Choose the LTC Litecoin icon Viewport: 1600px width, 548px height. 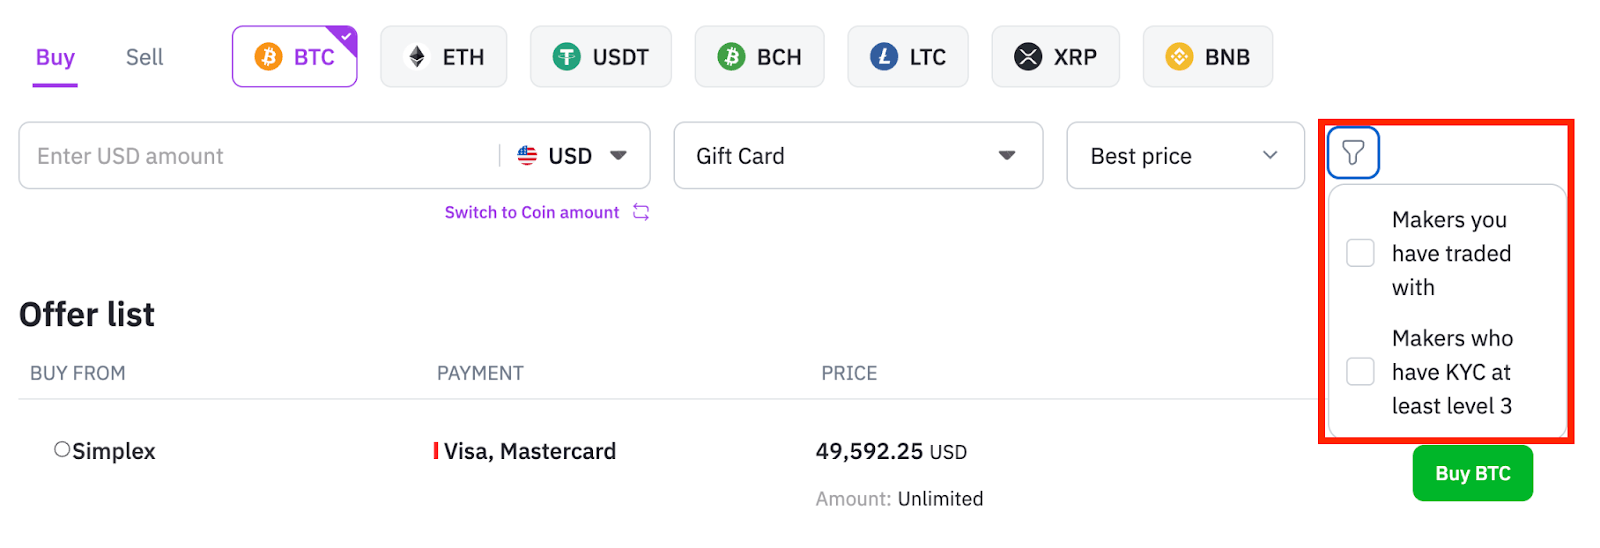coord(884,57)
